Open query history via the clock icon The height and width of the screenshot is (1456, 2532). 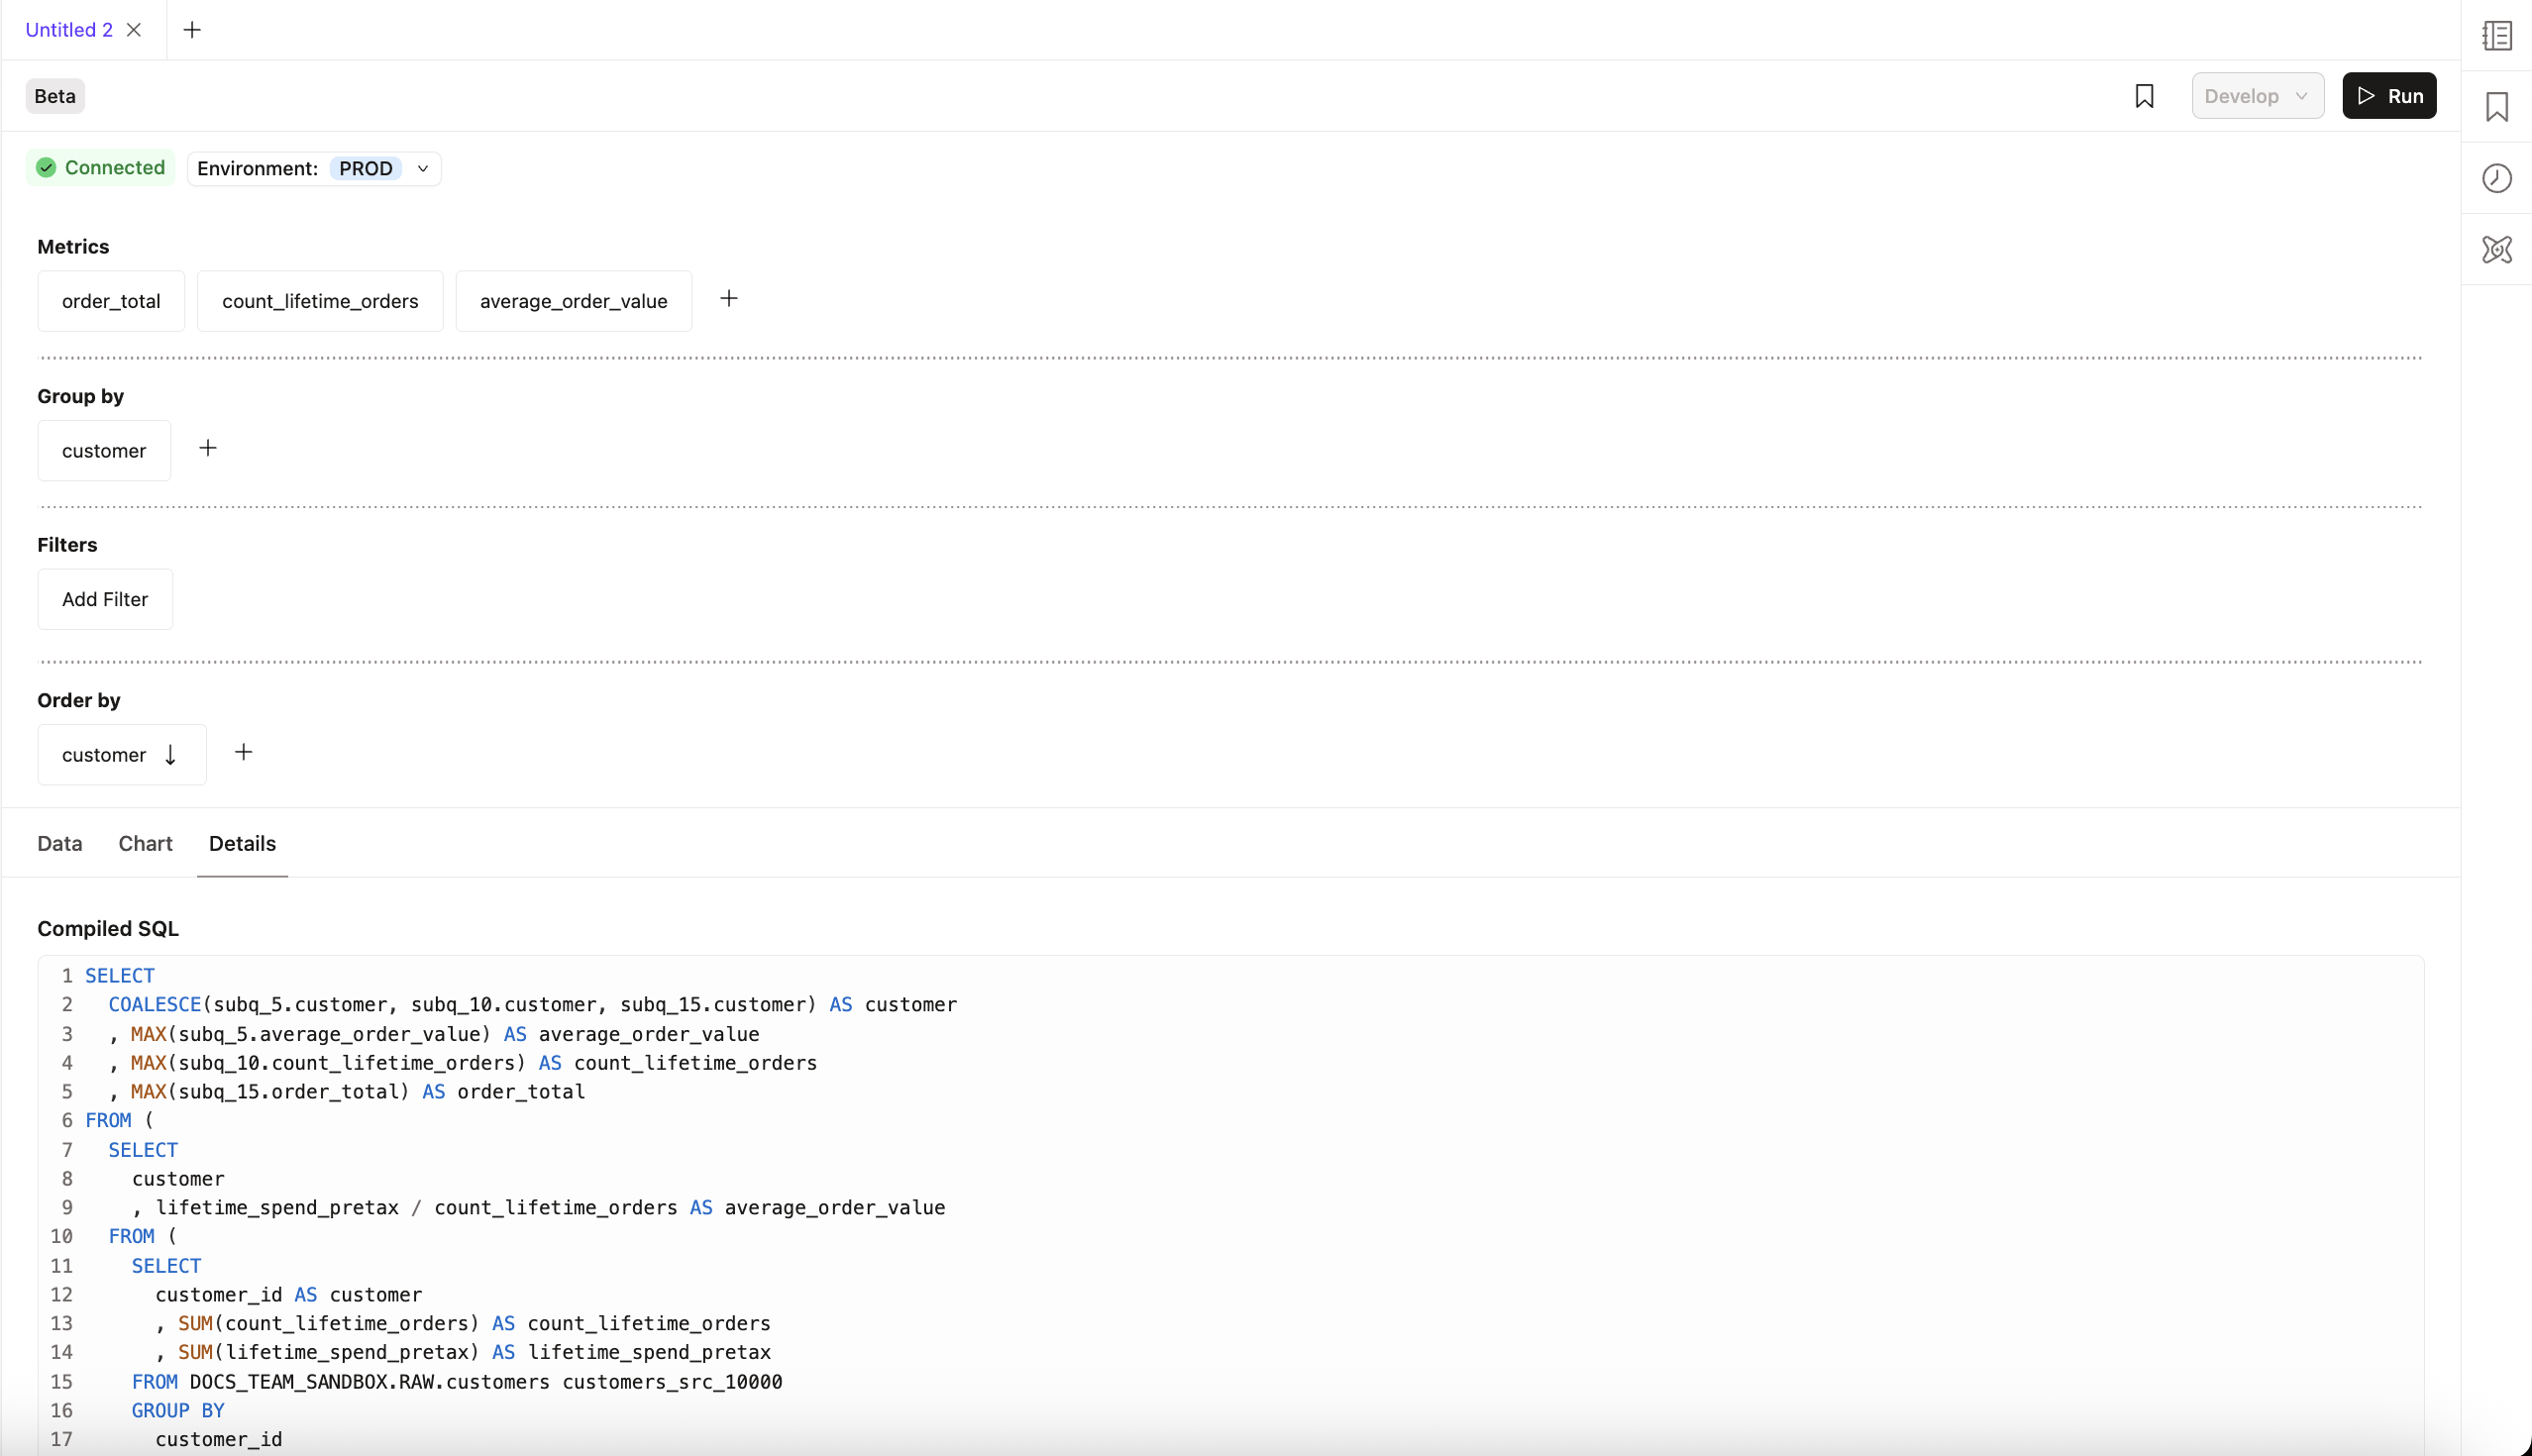[x=2496, y=178]
